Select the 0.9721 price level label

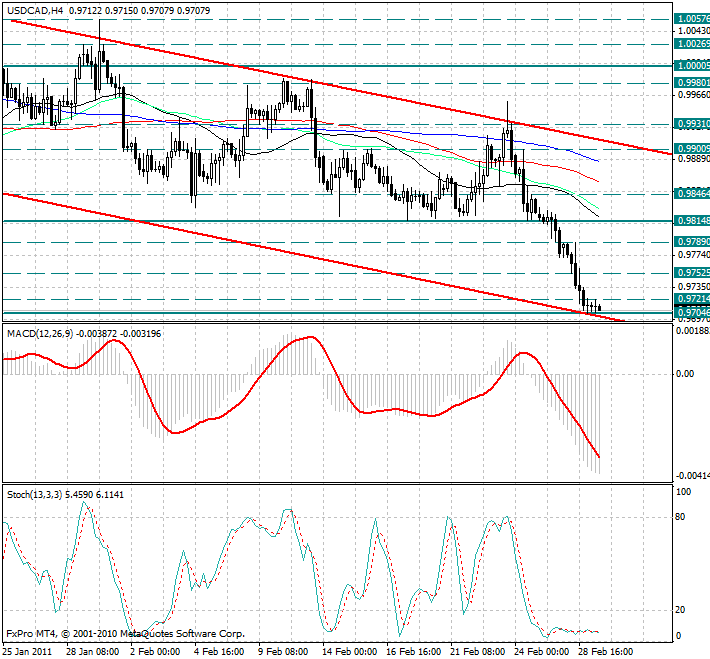[692, 298]
